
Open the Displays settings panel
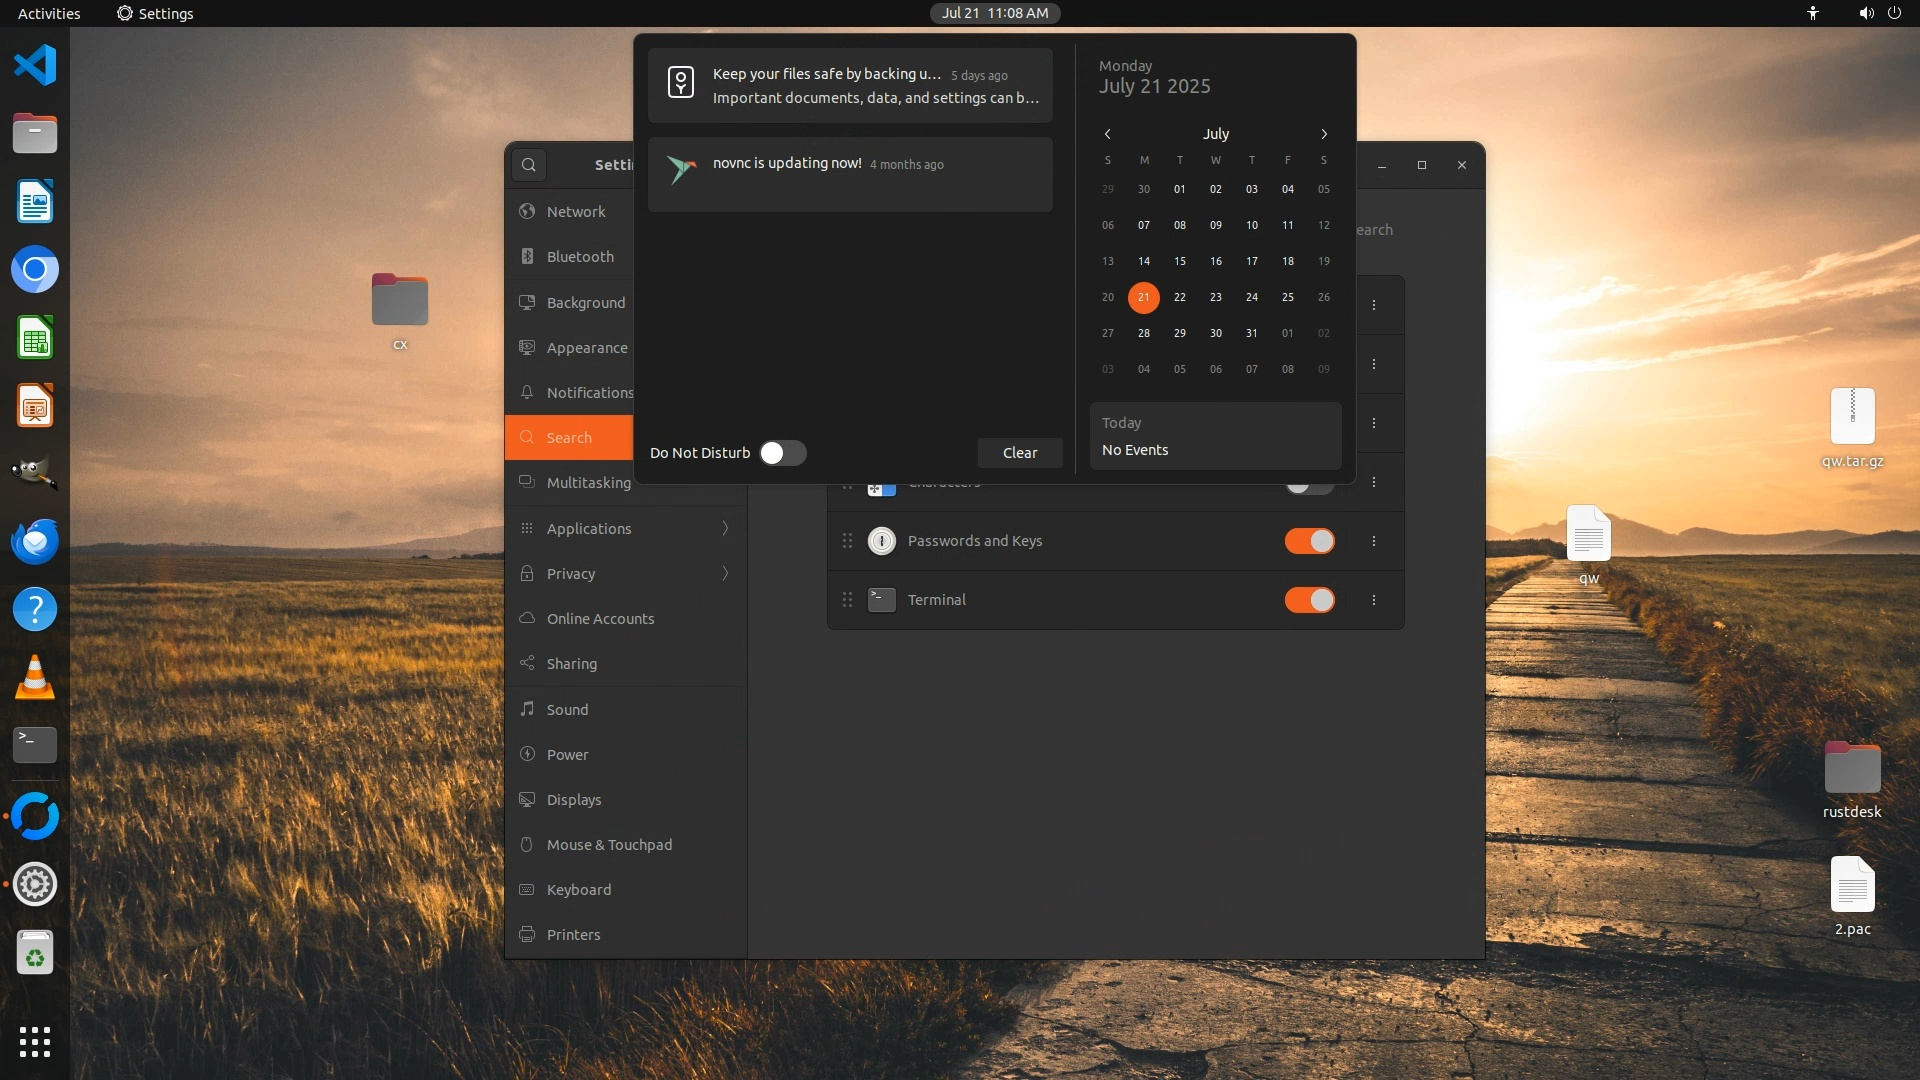point(574,799)
